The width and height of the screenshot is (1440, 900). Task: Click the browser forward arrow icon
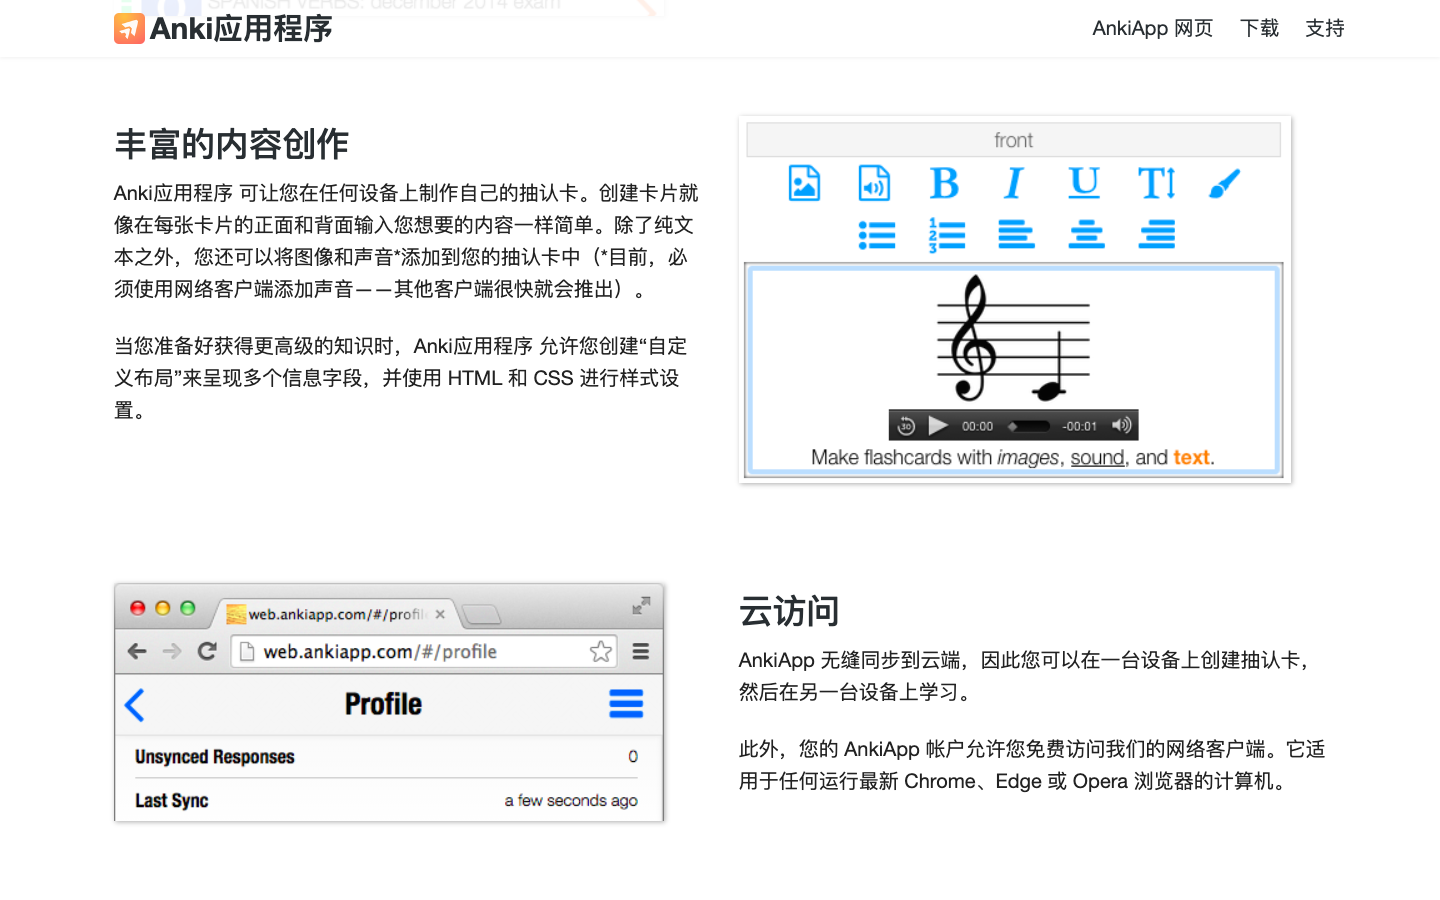pyautogui.click(x=172, y=652)
